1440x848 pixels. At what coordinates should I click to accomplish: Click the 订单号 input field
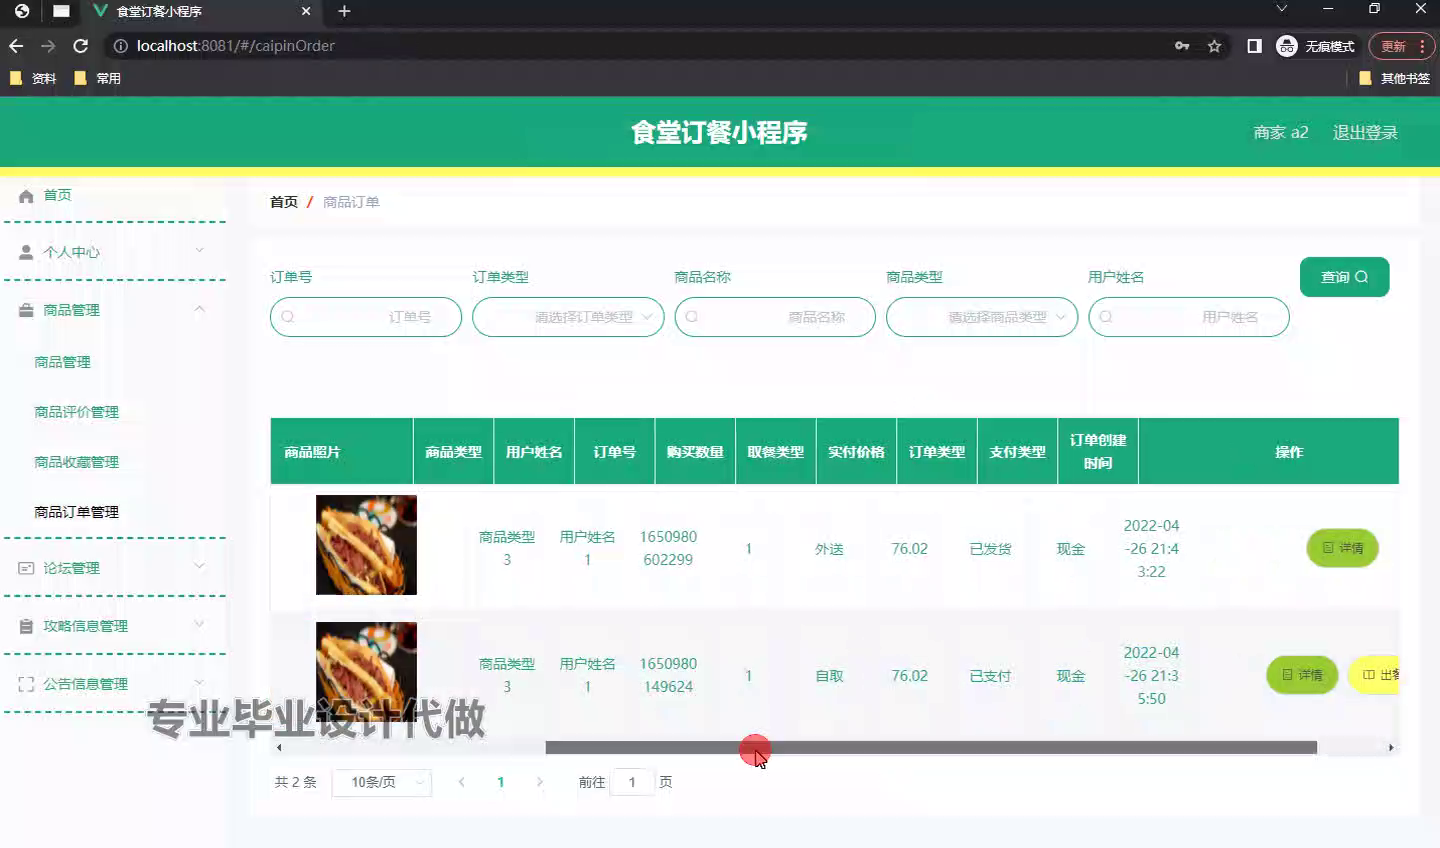pyautogui.click(x=366, y=317)
